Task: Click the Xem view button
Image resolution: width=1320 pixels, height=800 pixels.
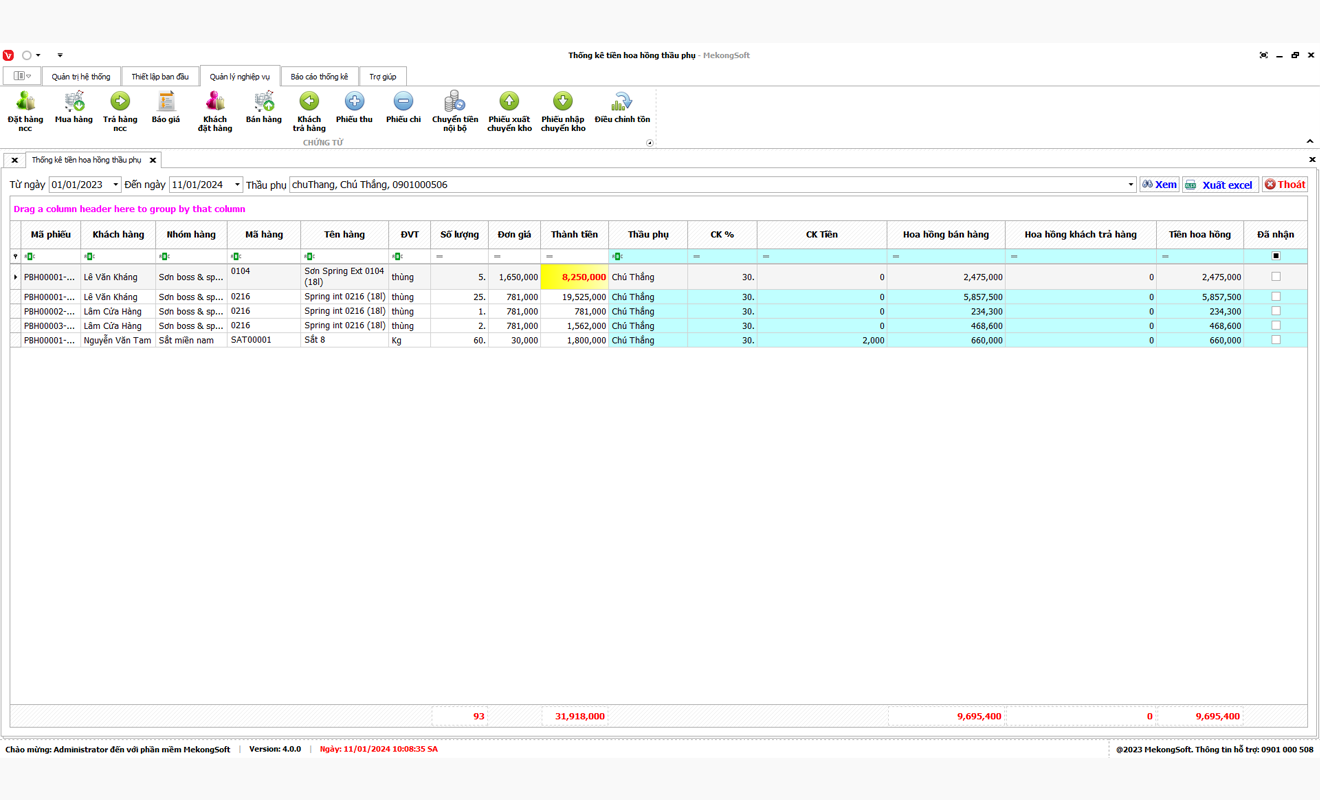Action: (x=1159, y=185)
